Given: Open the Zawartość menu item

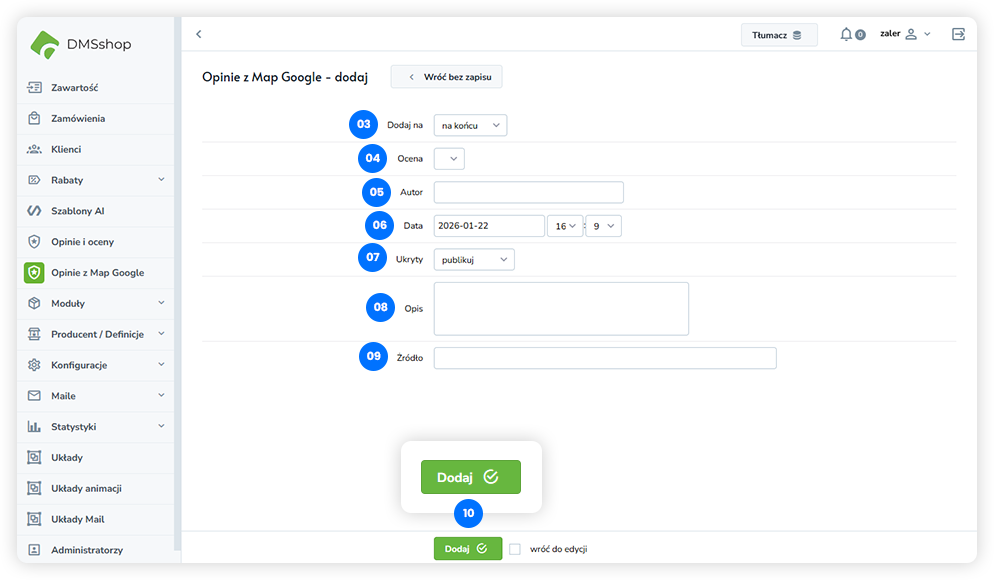Looking at the screenshot, I should (x=75, y=87).
